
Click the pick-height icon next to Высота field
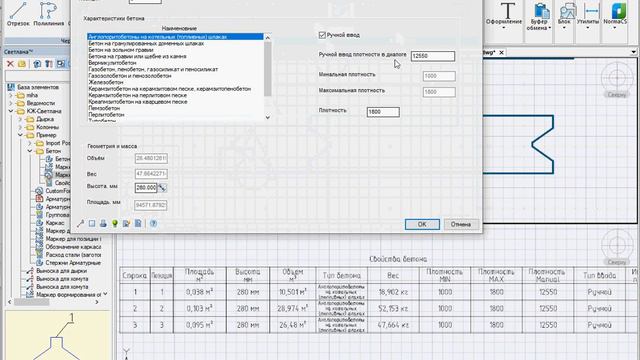[x=162, y=188]
